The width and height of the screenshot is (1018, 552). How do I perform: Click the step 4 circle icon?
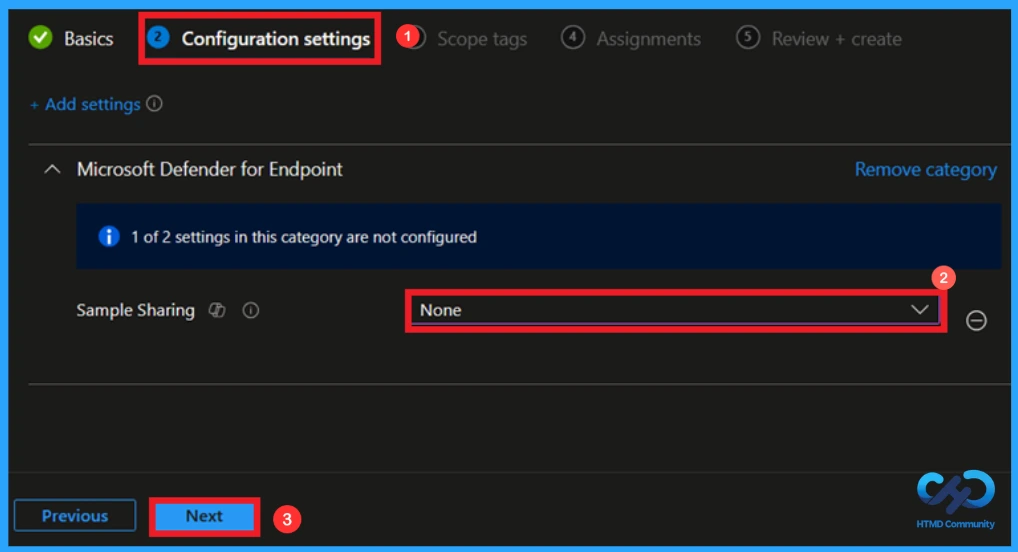coord(573,37)
